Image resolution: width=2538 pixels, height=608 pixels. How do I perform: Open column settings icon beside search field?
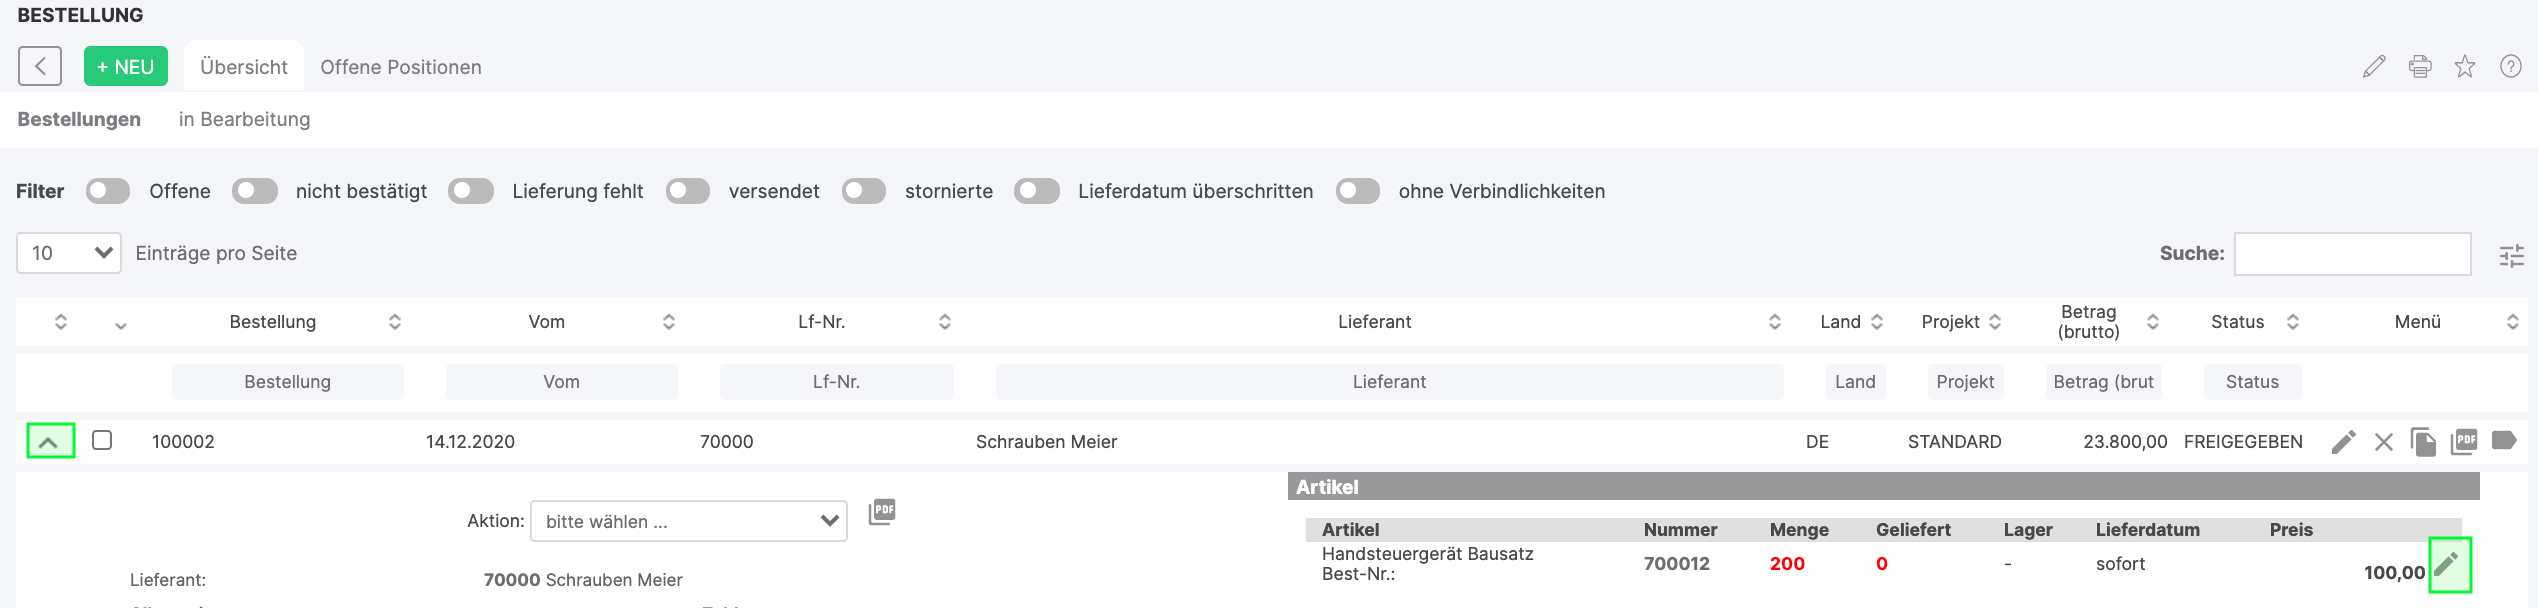[x=2513, y=256]
